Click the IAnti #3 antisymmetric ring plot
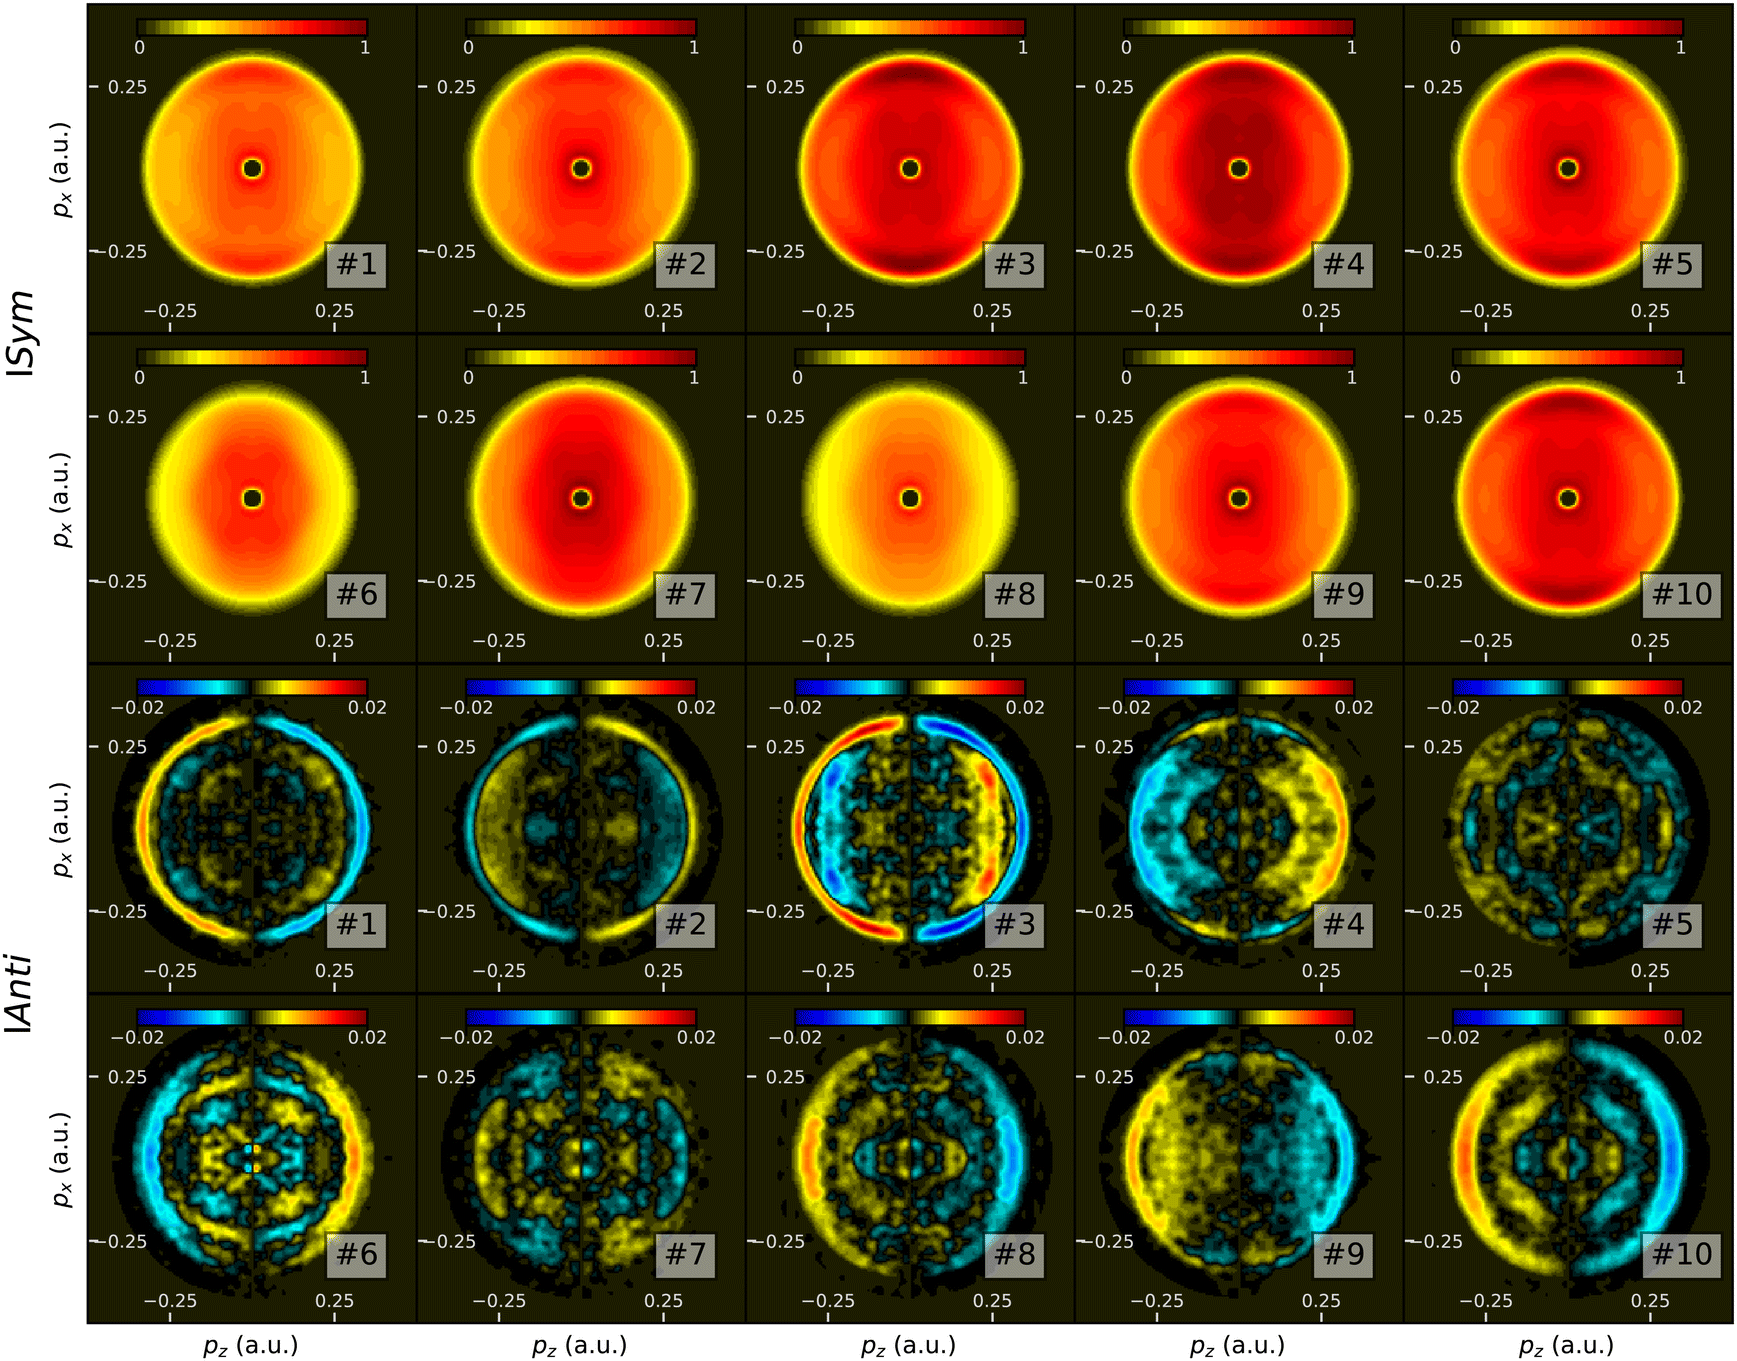 pos(910,828)
